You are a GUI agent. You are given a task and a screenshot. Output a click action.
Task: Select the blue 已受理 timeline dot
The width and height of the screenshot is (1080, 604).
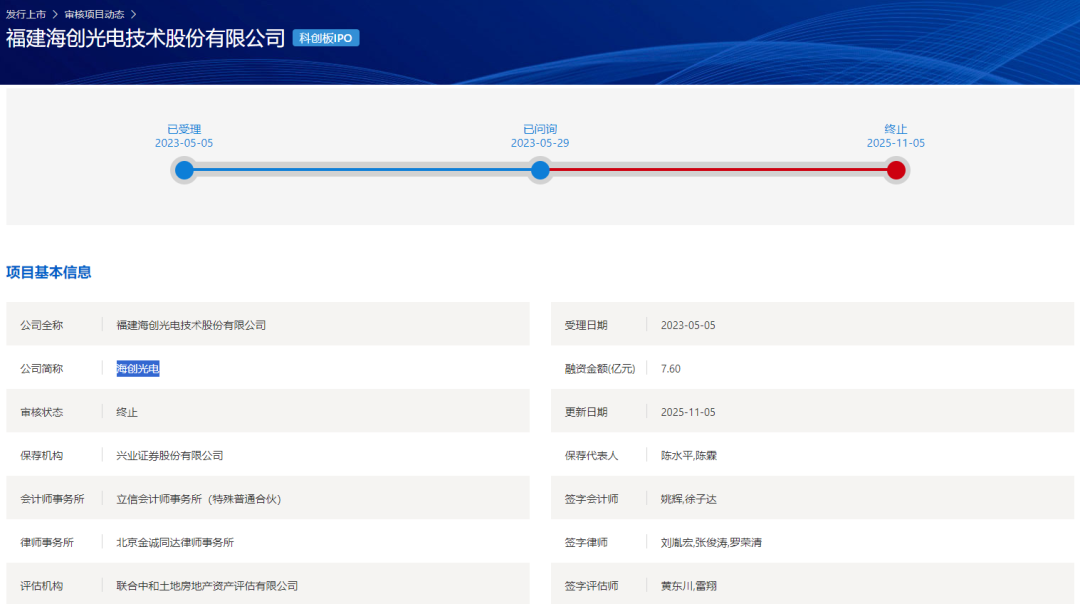184,170
